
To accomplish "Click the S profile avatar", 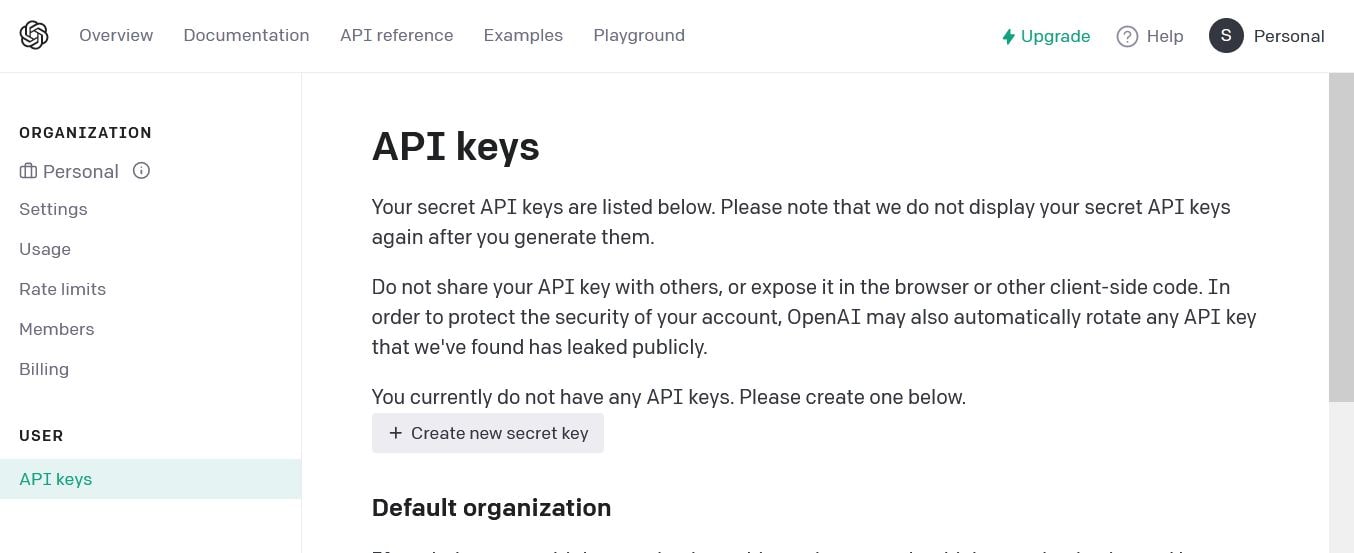I will pos(1226,36).
